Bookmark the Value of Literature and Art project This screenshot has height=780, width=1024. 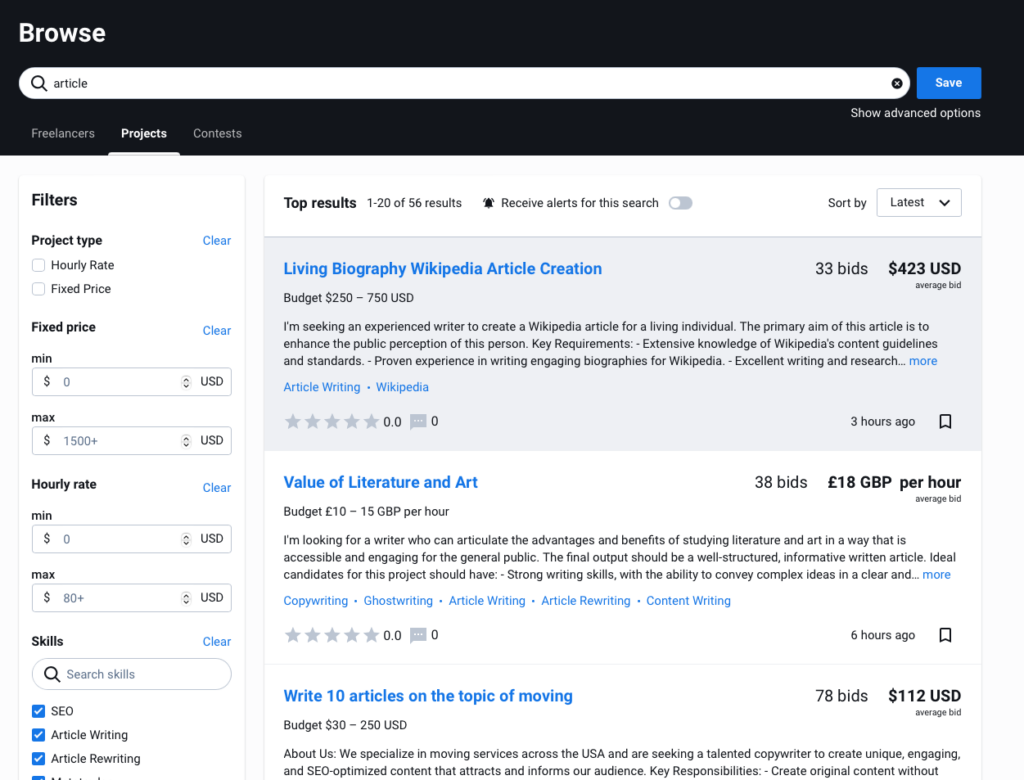pyautogui.click(x=945, y=635)
